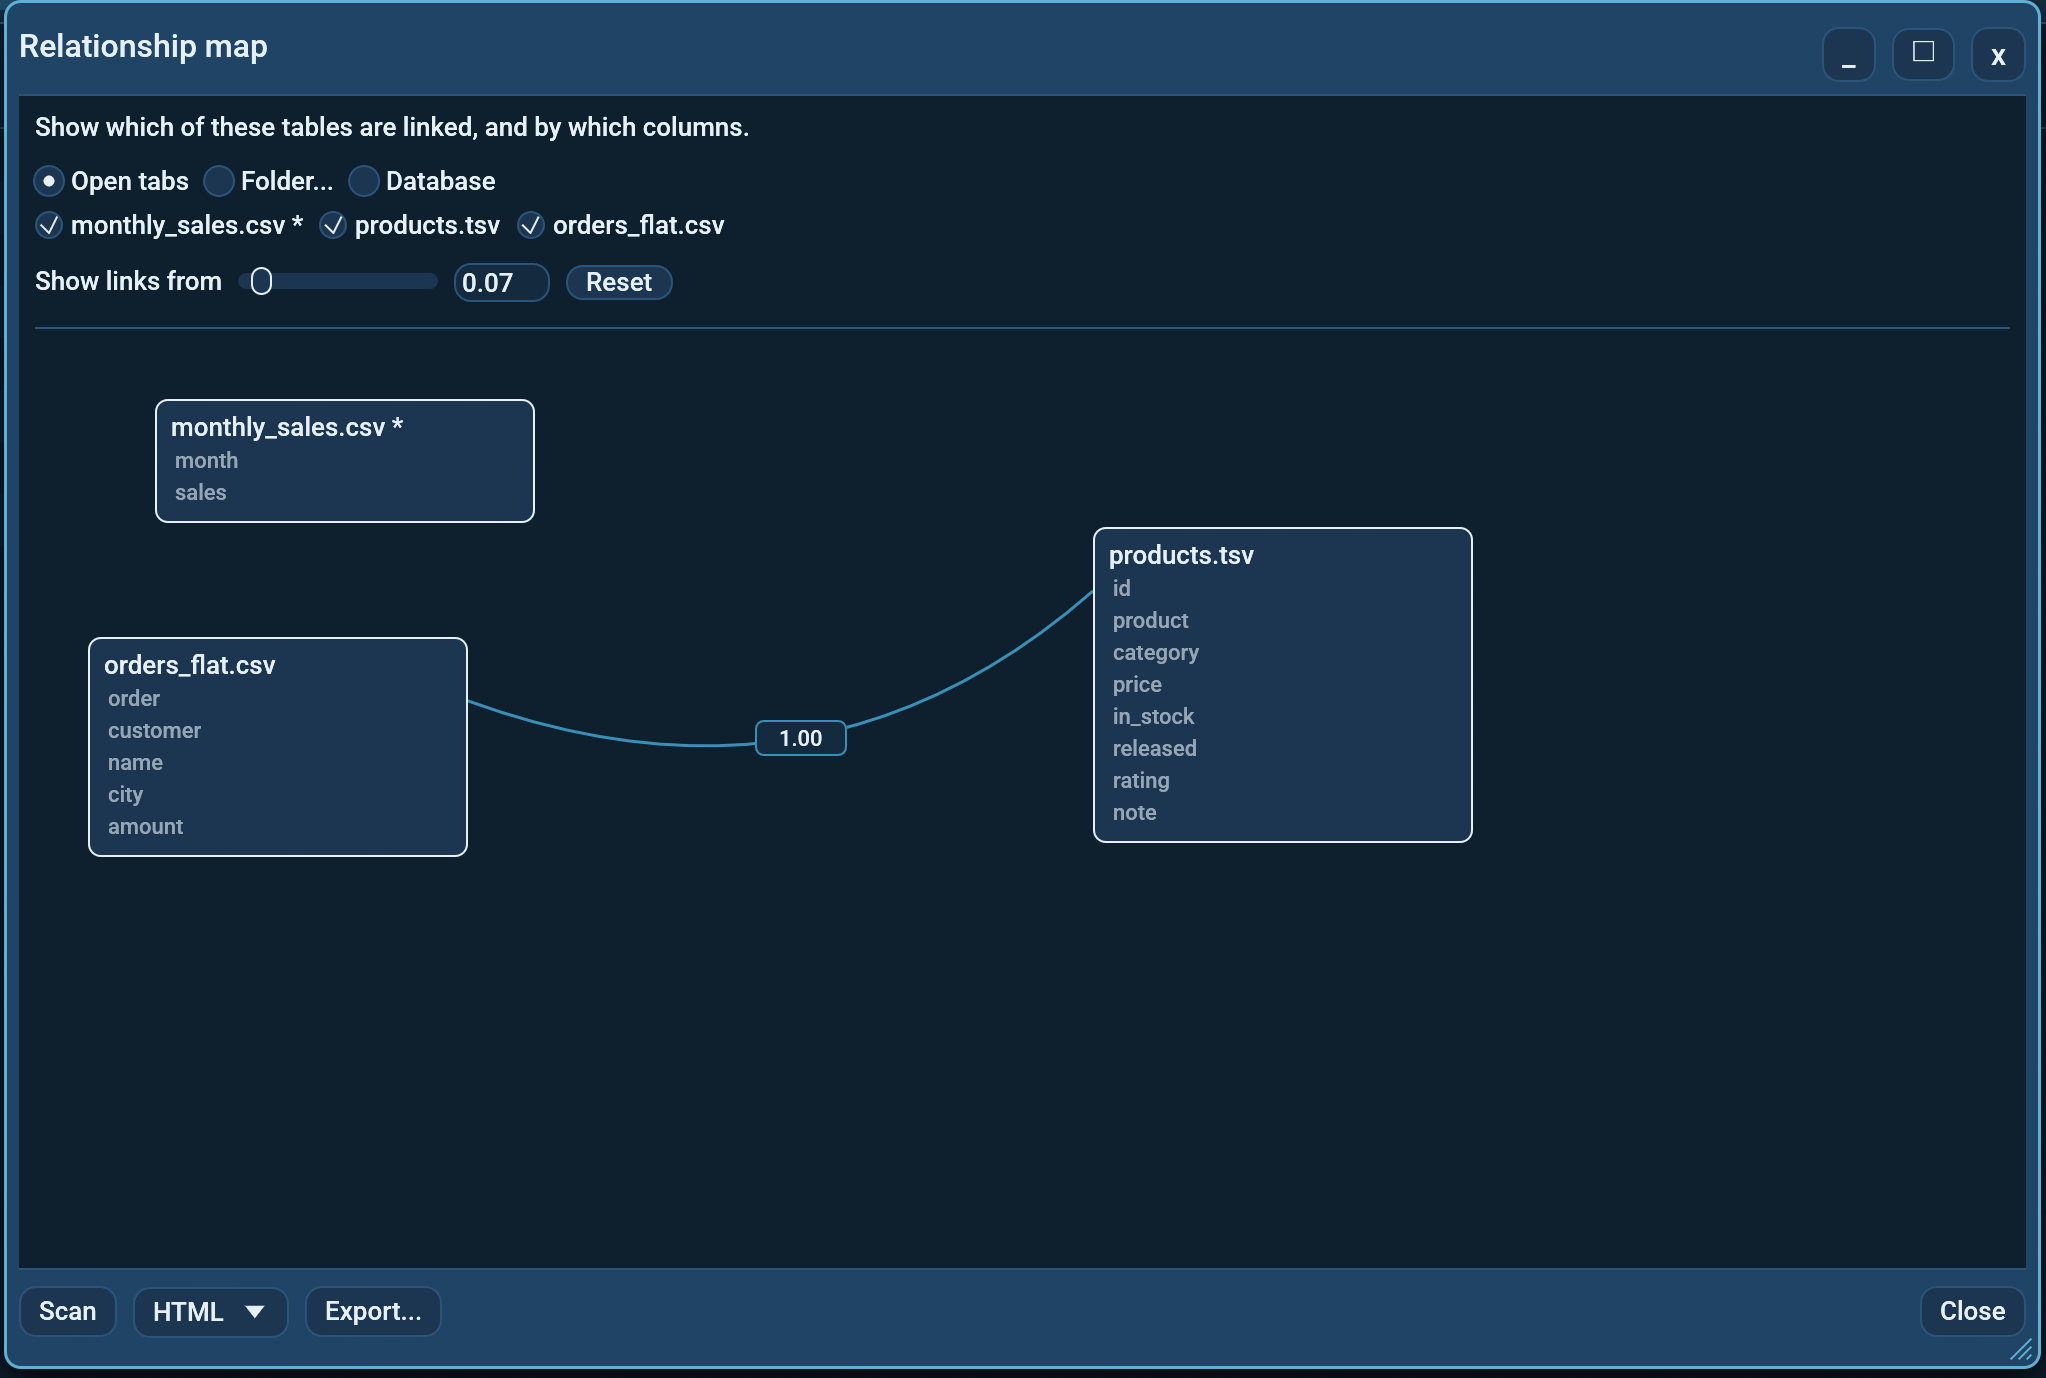Open the HTML format dropdown
This screenshot has width=2046, height=1378.
tap(210, 1311)
